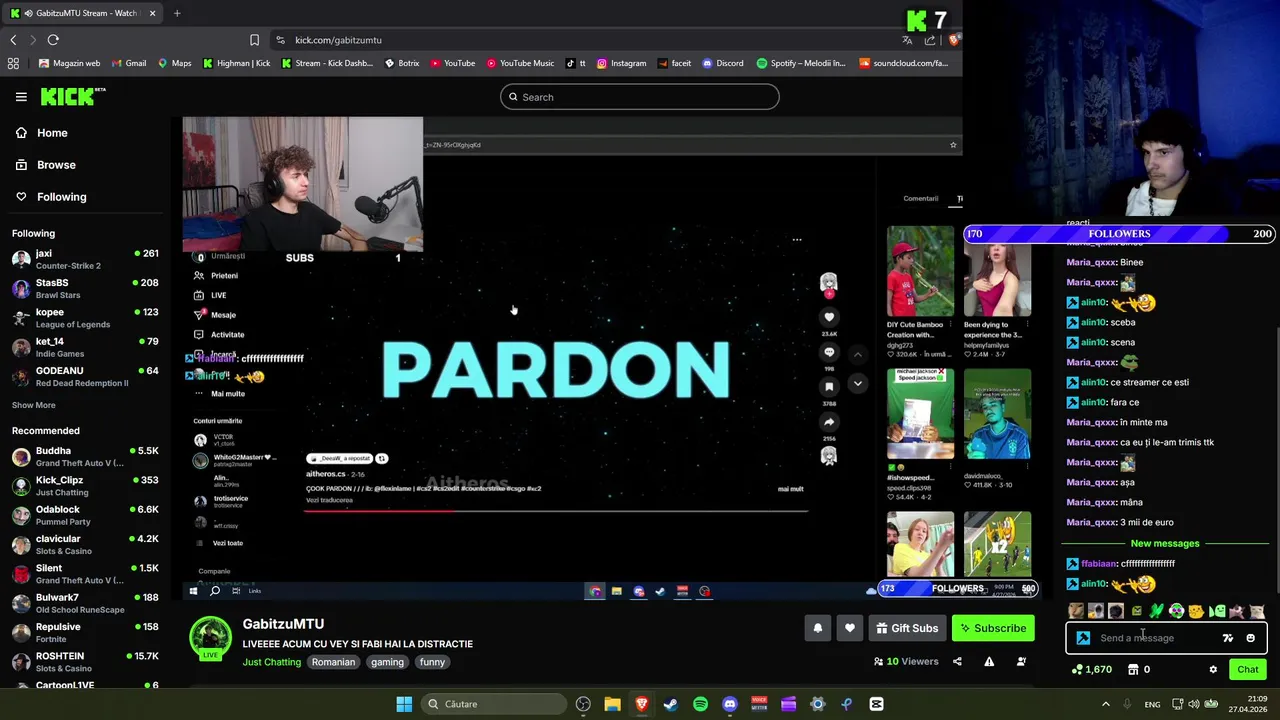This screenshot has width=1280, height=720.
Task: Open File Explorer from the taskbar
Action: pos(612,704)
